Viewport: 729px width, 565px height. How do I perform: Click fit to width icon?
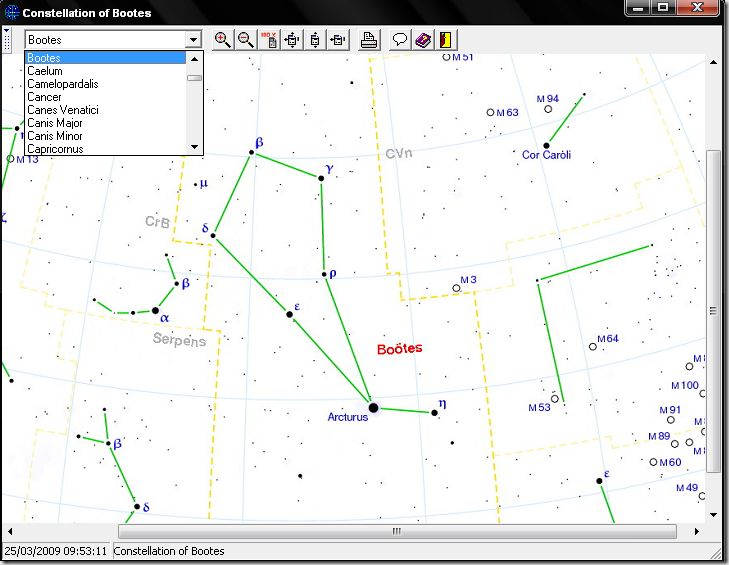click(x=338, y=40)
